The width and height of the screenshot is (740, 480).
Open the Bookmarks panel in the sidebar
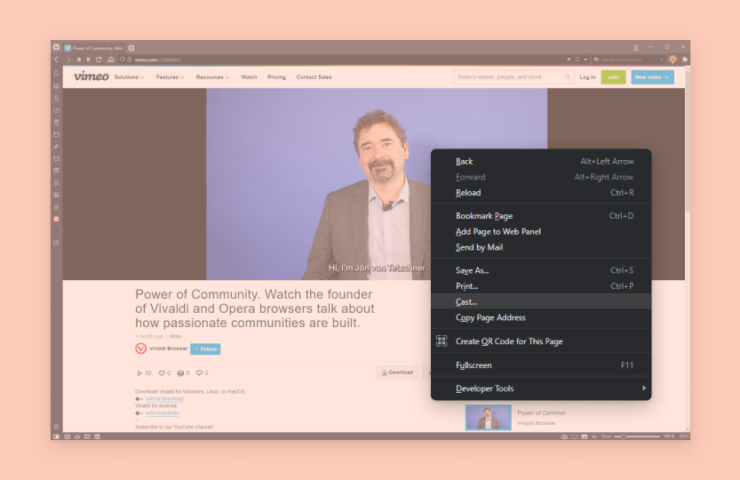pos(56,73)
